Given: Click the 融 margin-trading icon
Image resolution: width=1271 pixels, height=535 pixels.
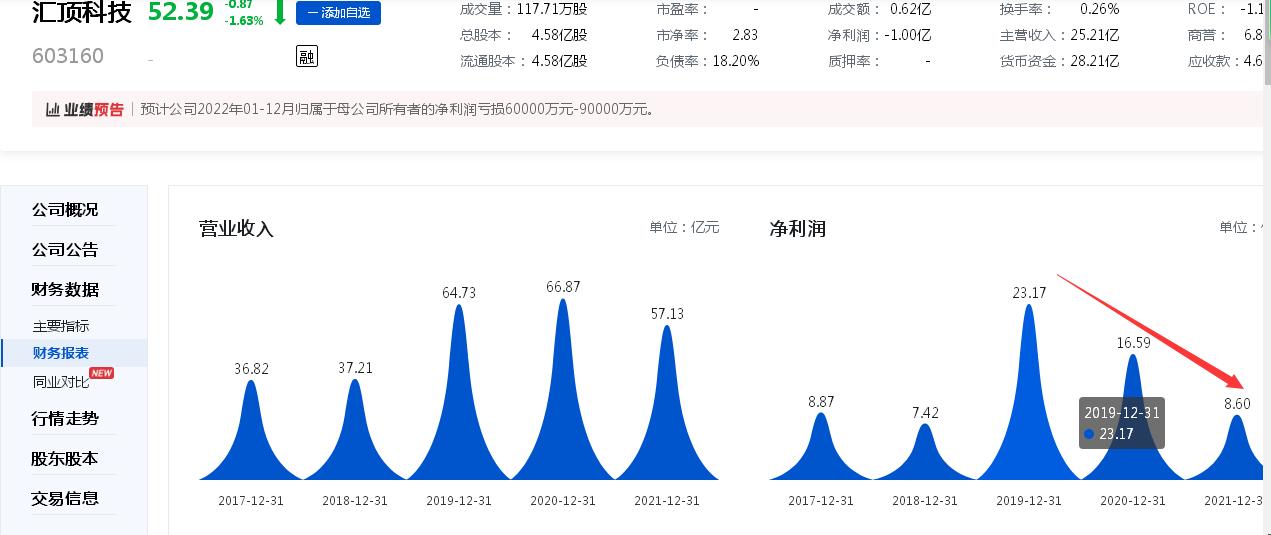Looking at the screenshot, I should pyautogui.click(x=307, y=57).
